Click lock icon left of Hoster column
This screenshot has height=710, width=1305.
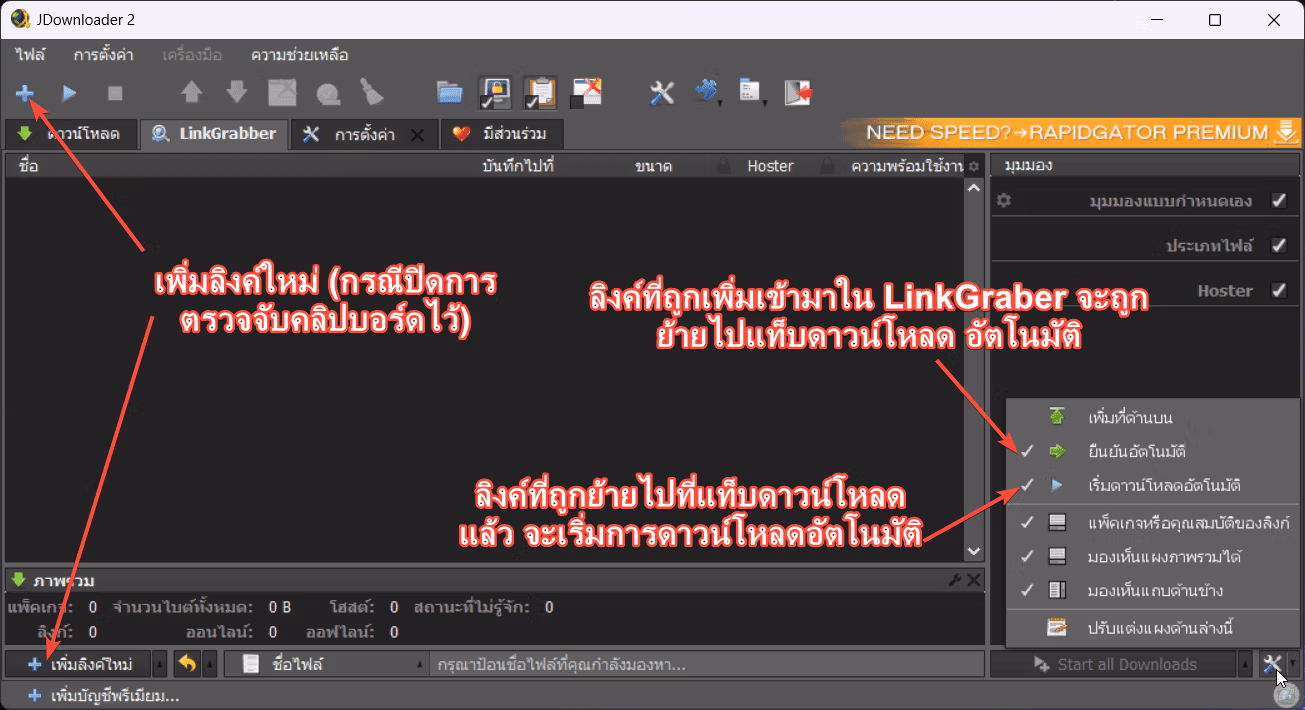tap(722, 166)
